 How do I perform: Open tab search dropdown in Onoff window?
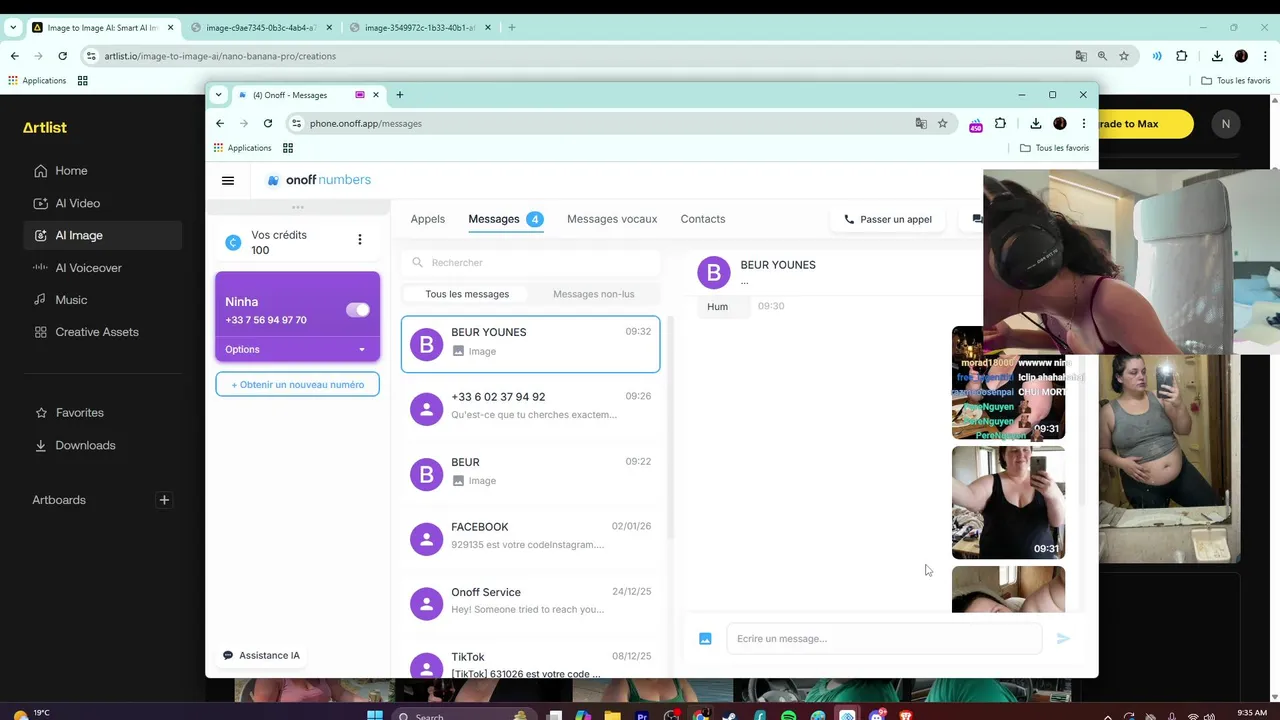point(218,95)
